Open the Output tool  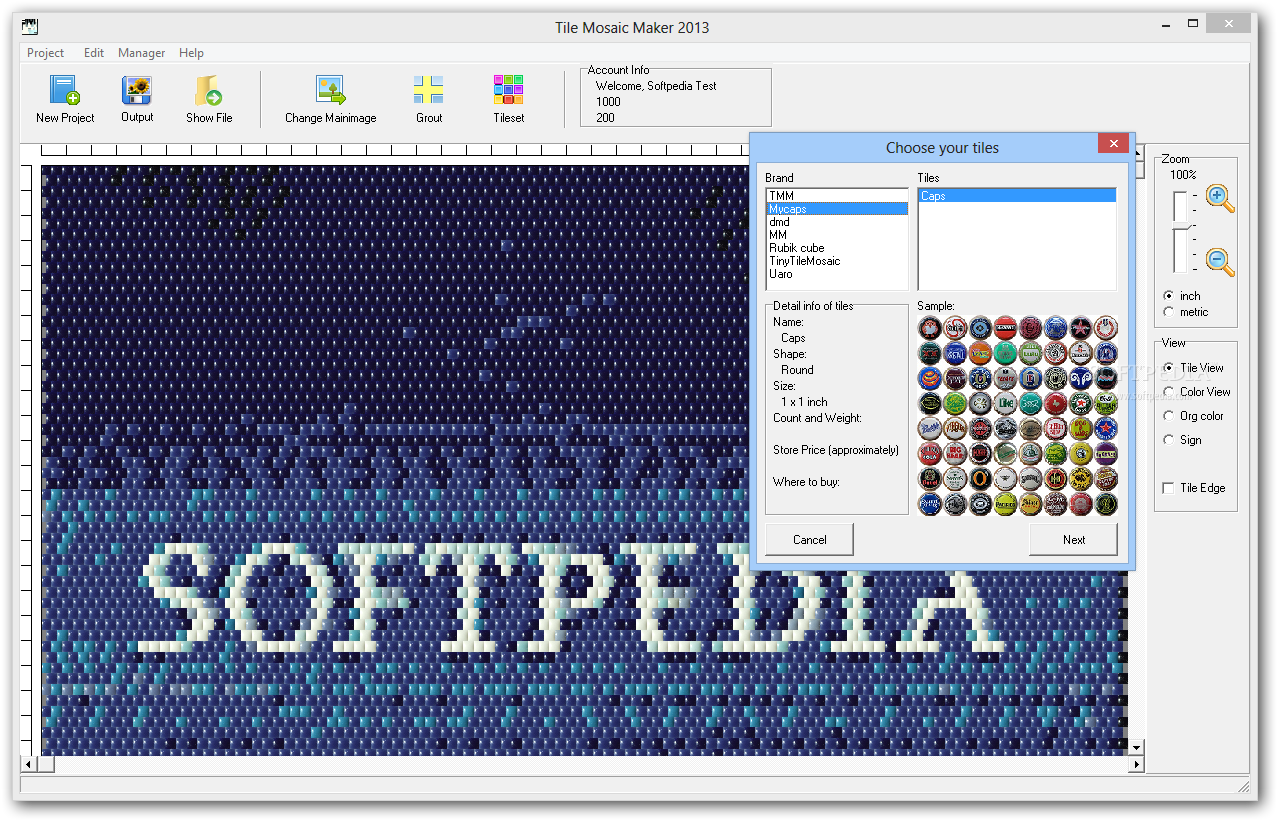[x=137, y=91]
